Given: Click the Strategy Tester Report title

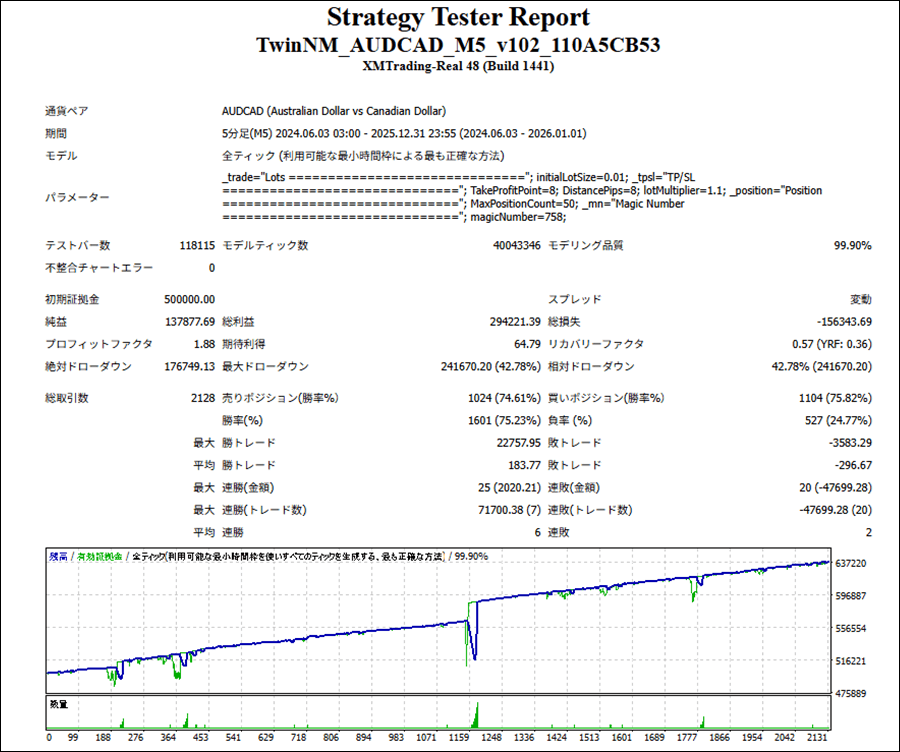Looking at the screenshot, I should (x=458, y=18).
